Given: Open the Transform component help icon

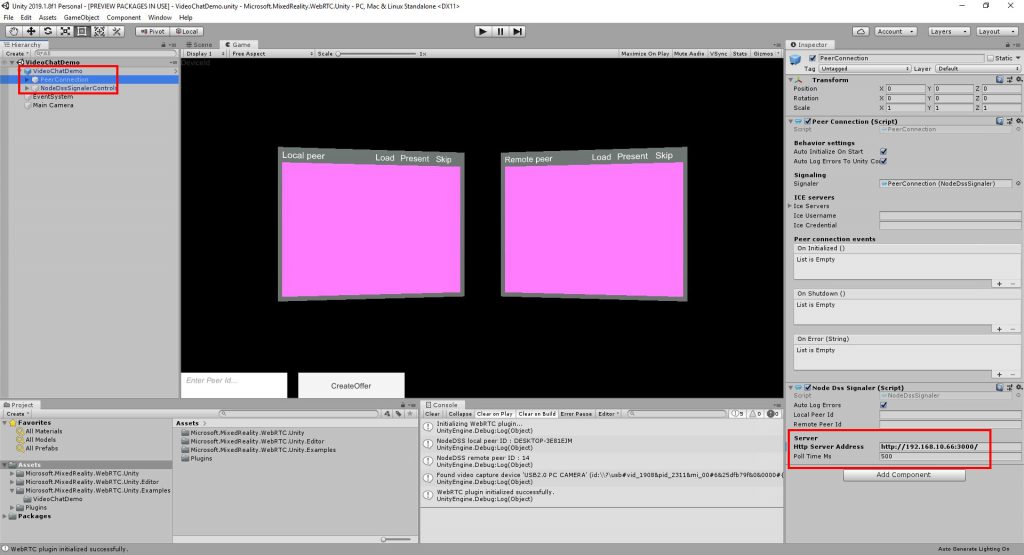Looking at the screenshot, I should click(999, 80).
